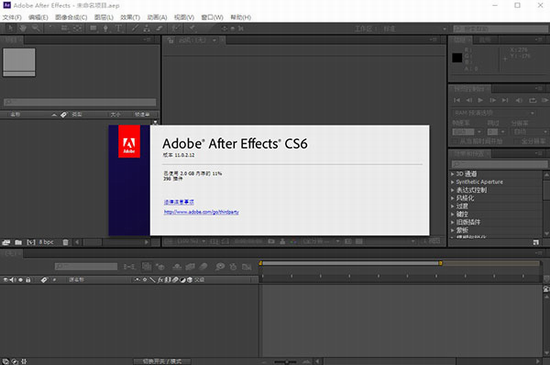
Task: Click new folder icon in project panel
Action: coord(18,242)
